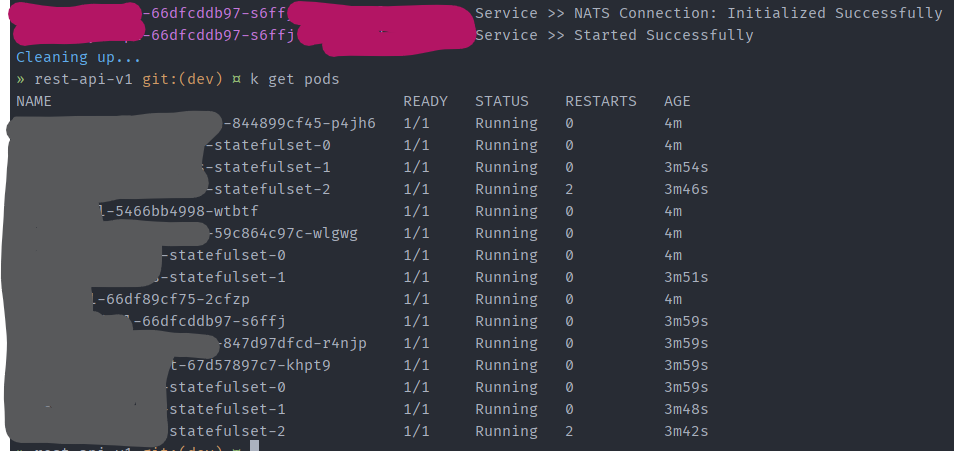Click the READY column header

click(x=425, y=101)
